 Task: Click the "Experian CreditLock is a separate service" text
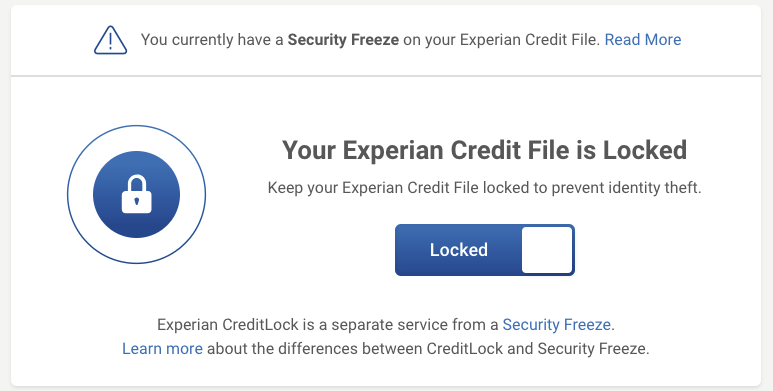tap(328, 324)
